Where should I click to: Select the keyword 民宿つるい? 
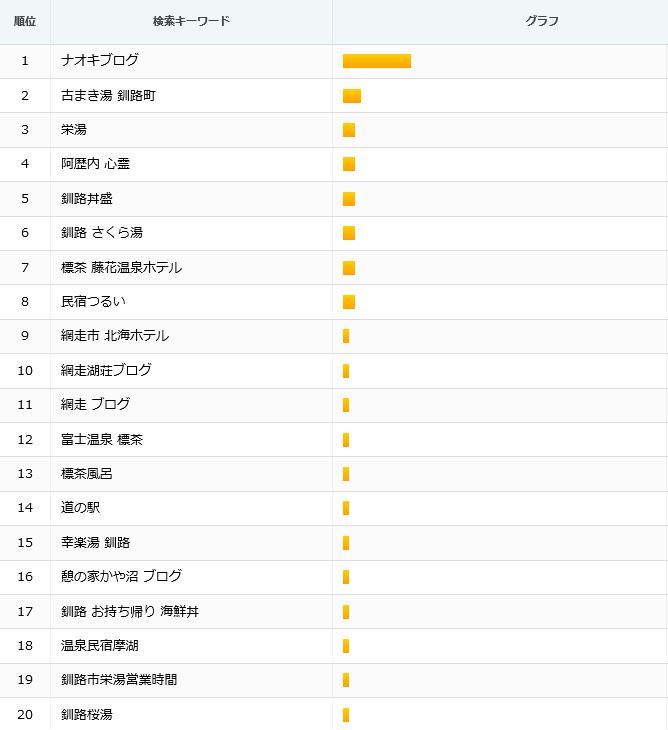click(x=93, y=302)
